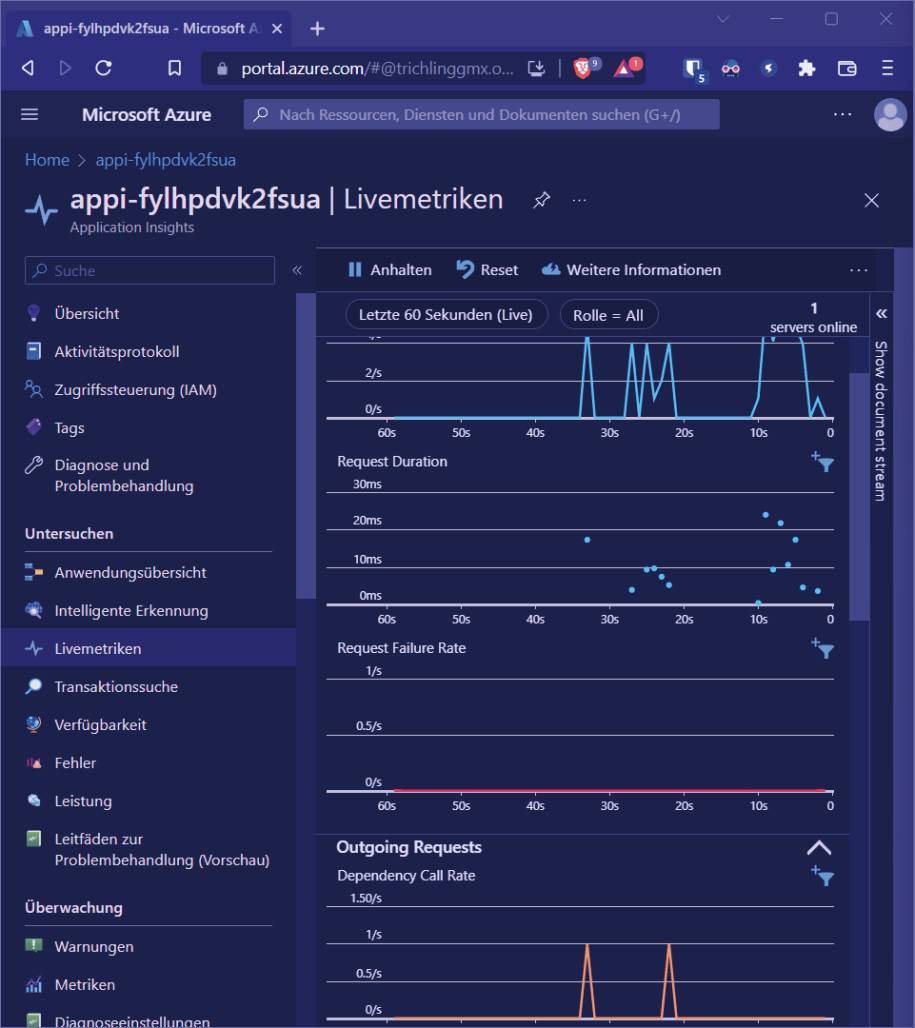
Task: Select the Livemetriken menu item
Action: click(x=148, y=648)
